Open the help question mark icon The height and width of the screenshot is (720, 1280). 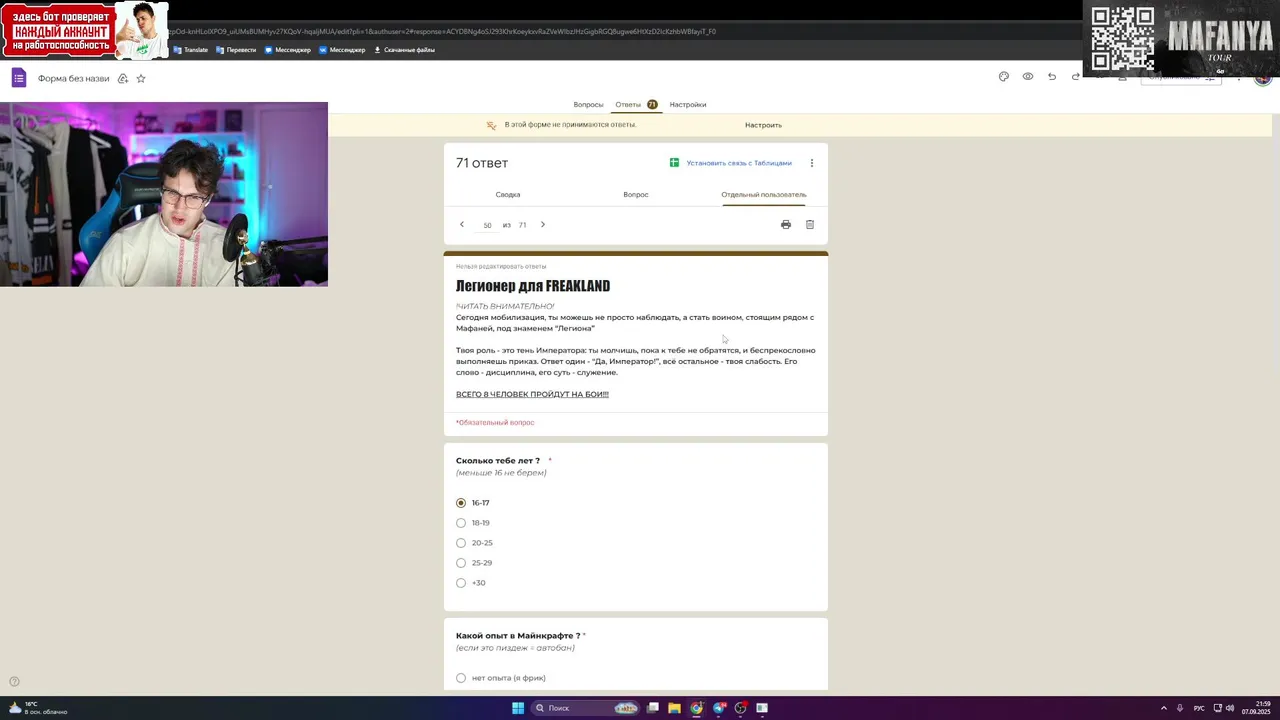pos(14,682)
